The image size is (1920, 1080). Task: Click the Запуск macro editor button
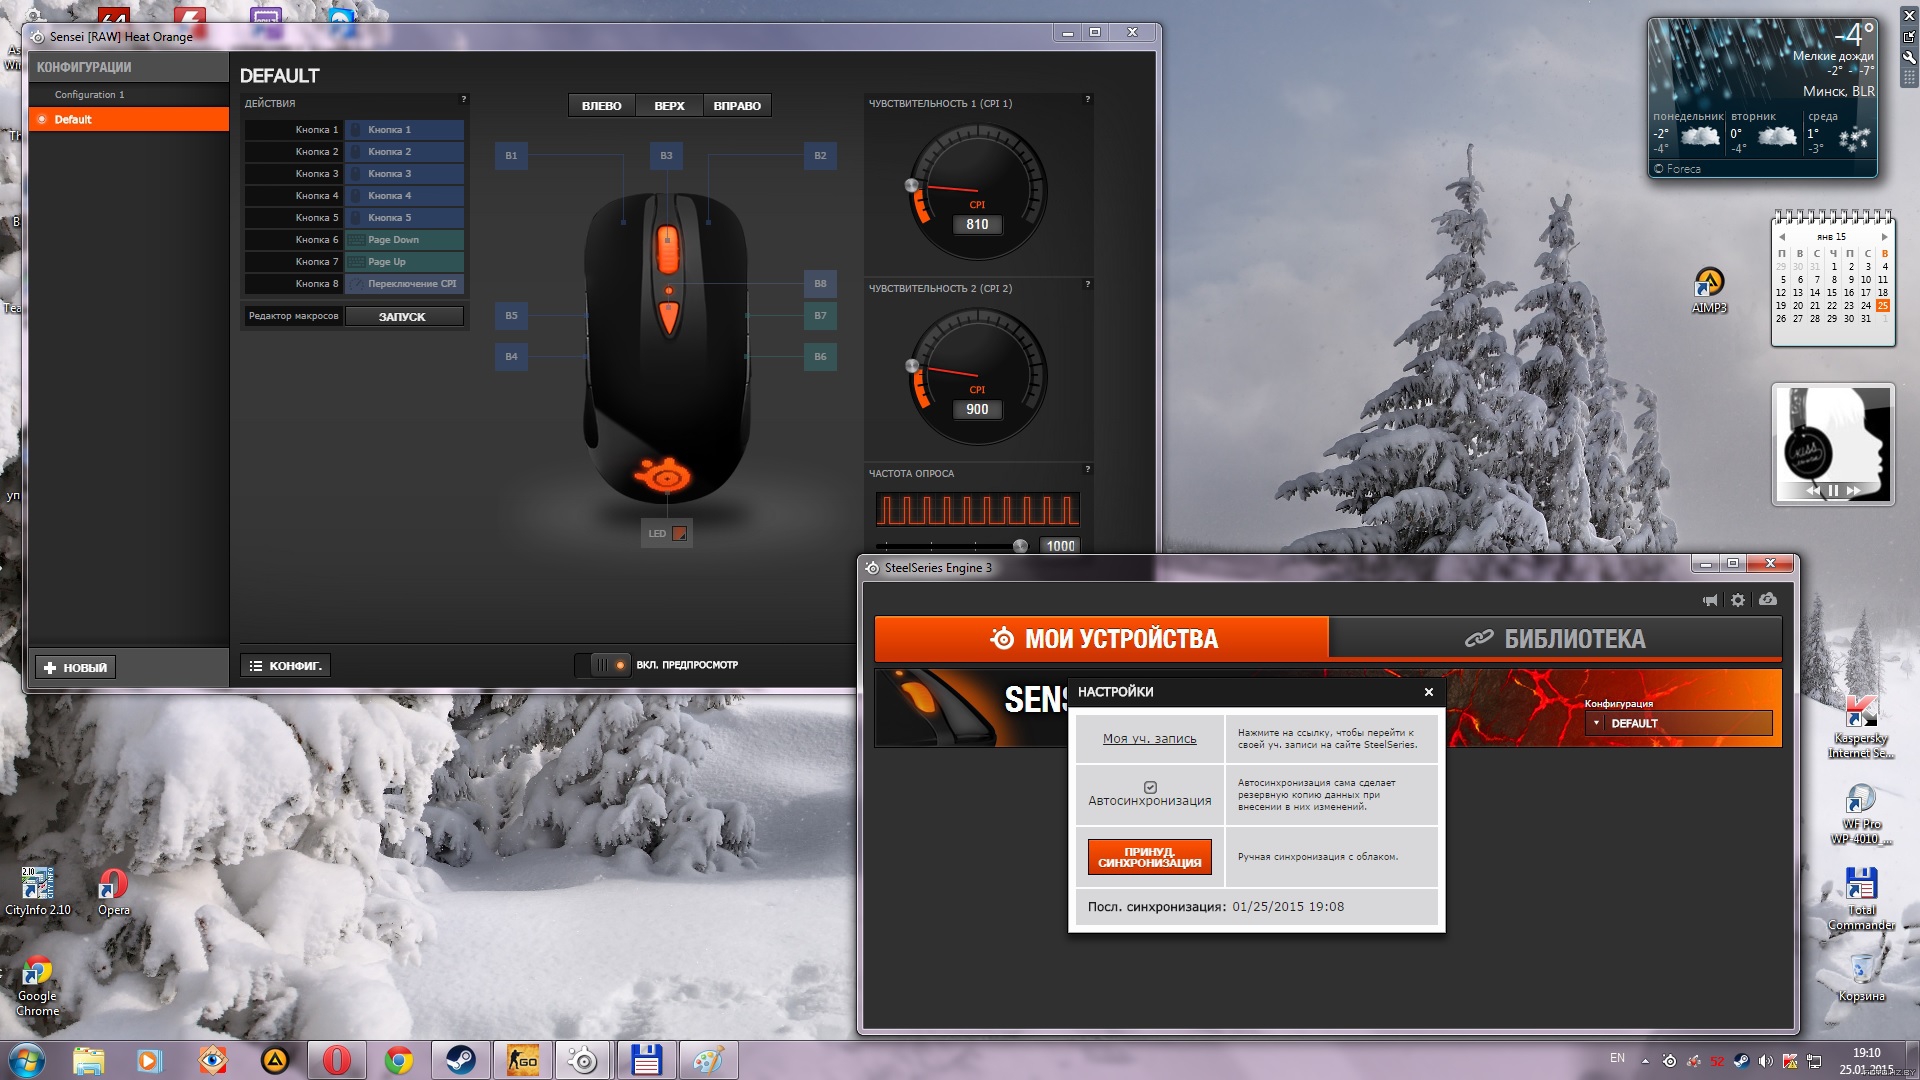(x=403, y=317)
